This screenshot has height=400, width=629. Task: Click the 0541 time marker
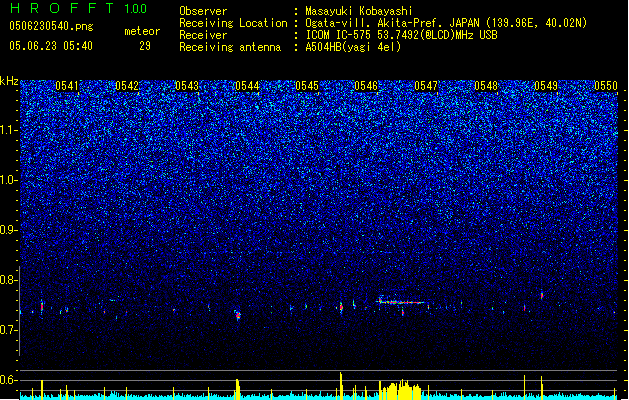point(67,86)
